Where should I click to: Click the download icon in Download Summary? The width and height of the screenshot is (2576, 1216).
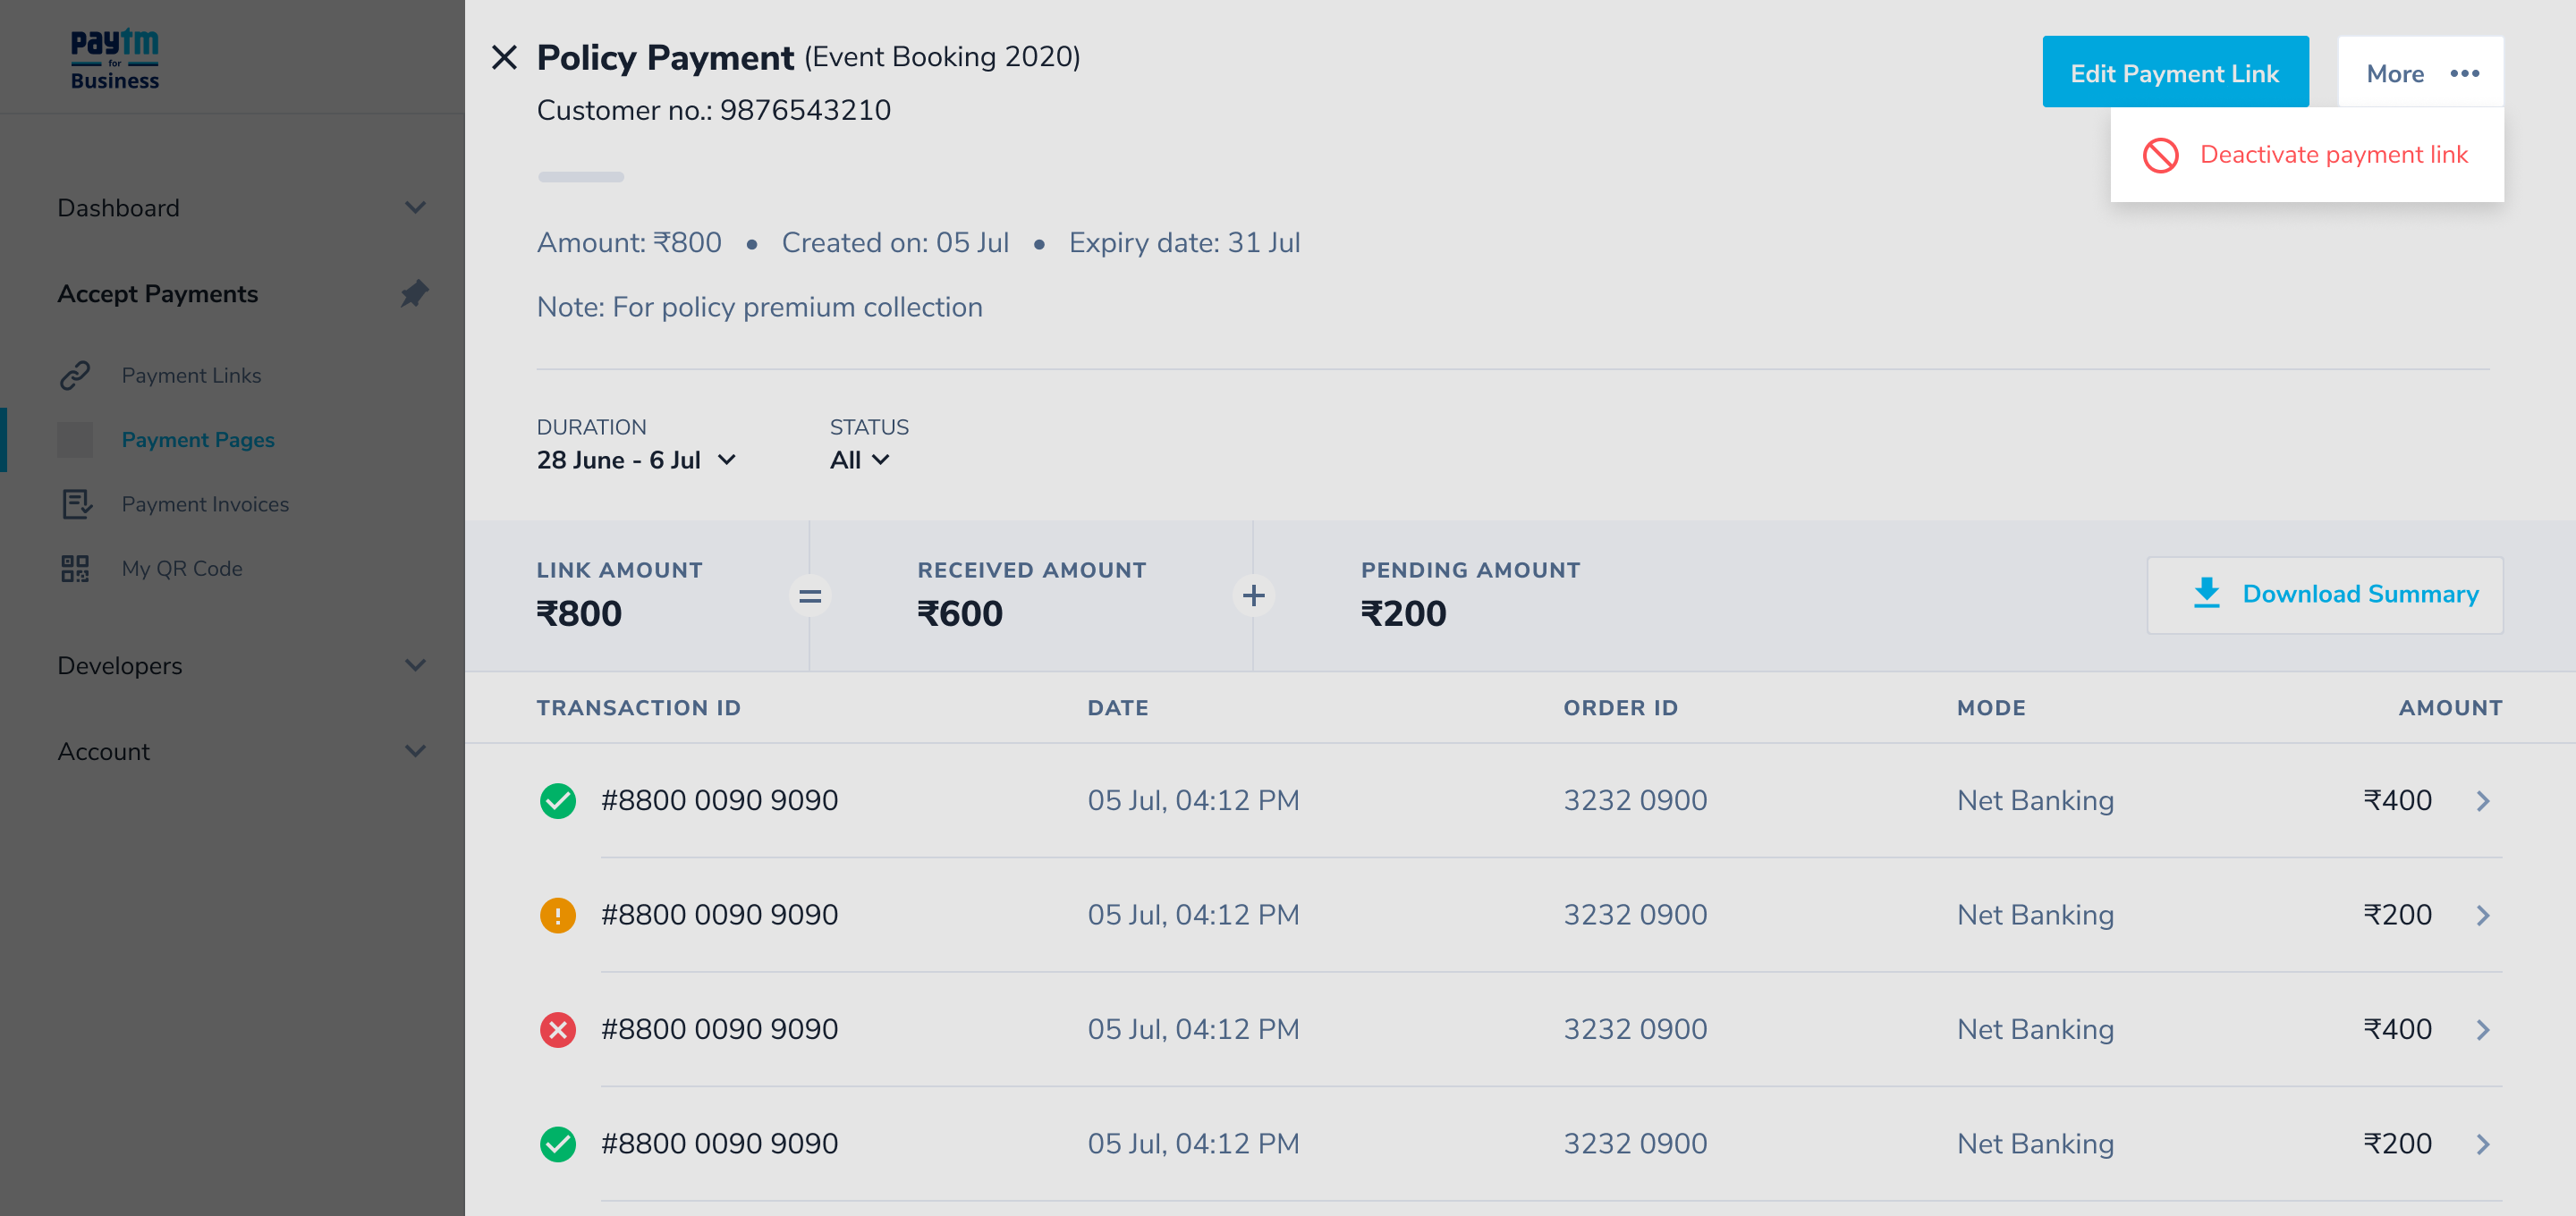[x=2206, y=593]
